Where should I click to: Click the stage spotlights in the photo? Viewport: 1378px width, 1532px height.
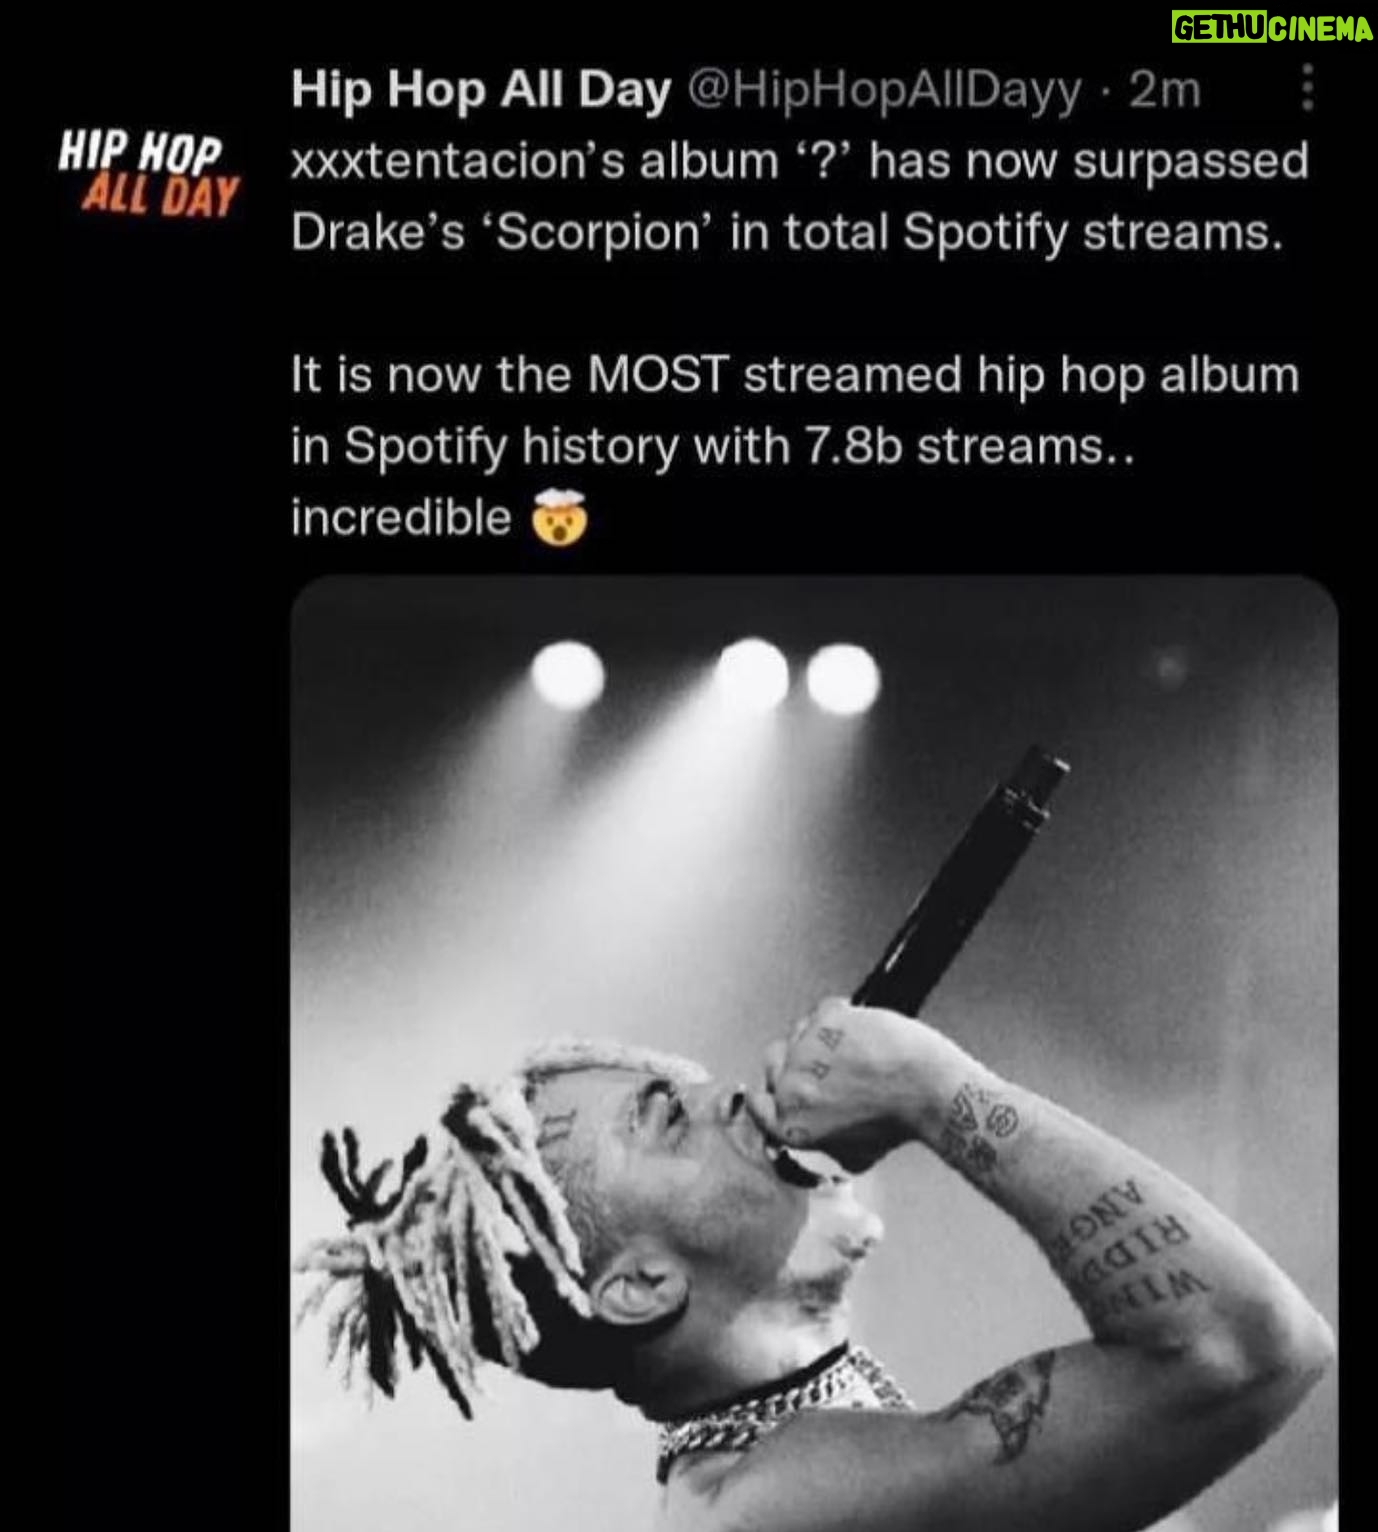point(706,676)
